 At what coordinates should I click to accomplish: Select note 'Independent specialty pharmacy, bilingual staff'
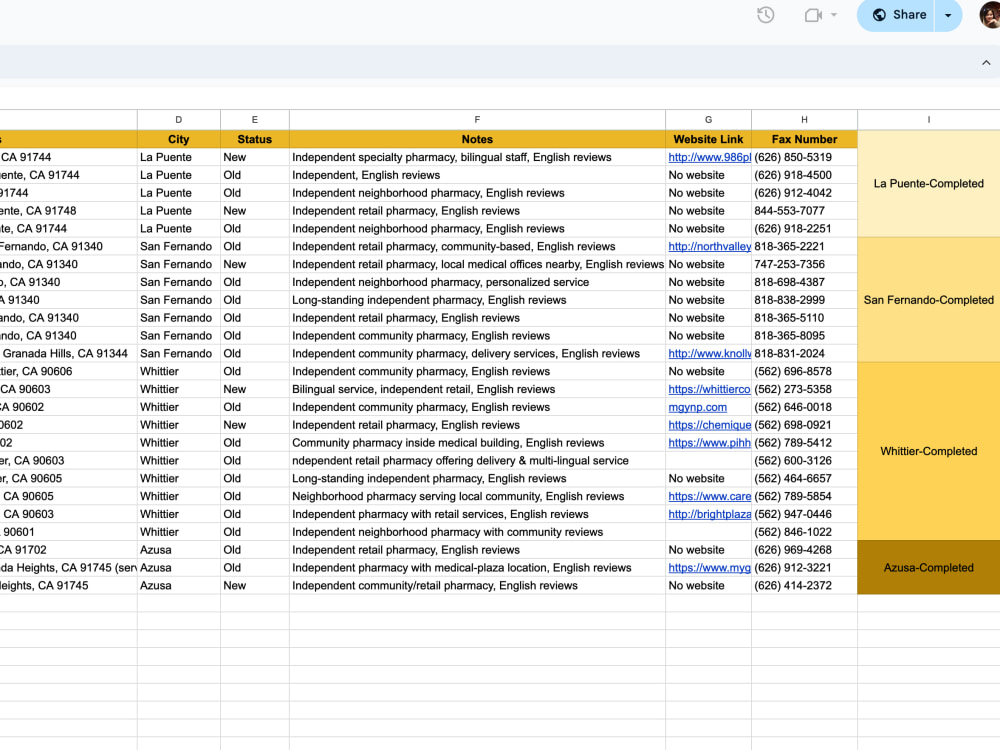coord(477,157)
